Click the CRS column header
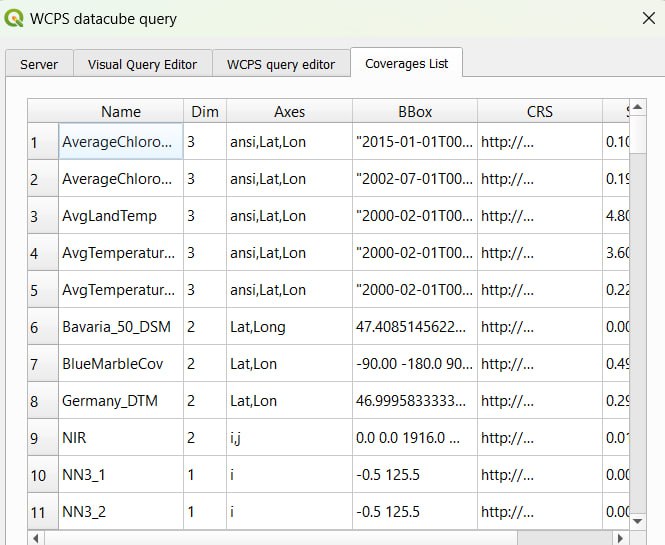665x545 pixels. pos(539,112)
